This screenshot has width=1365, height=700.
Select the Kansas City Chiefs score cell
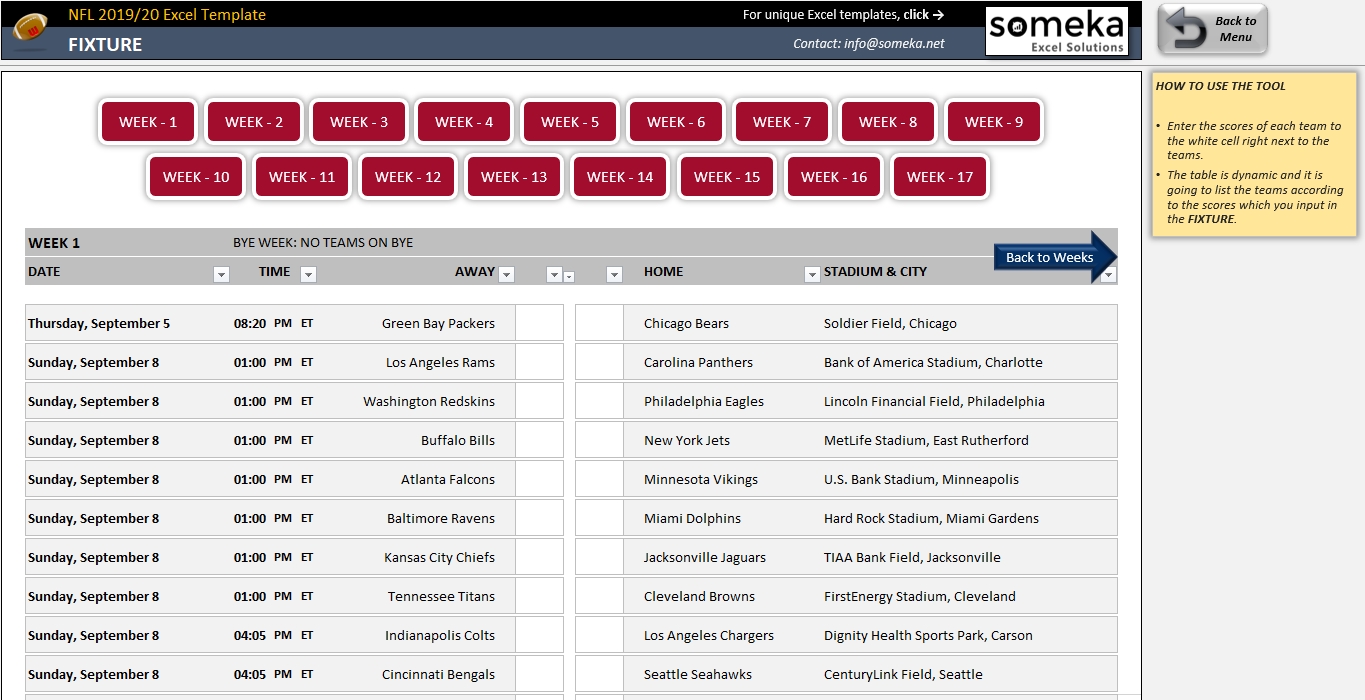pyautogui.click(x=540, y=557)
